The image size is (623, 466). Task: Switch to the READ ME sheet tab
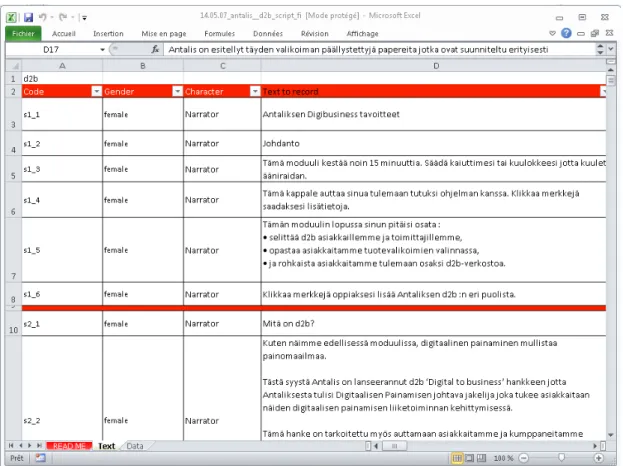click(69, 446)
